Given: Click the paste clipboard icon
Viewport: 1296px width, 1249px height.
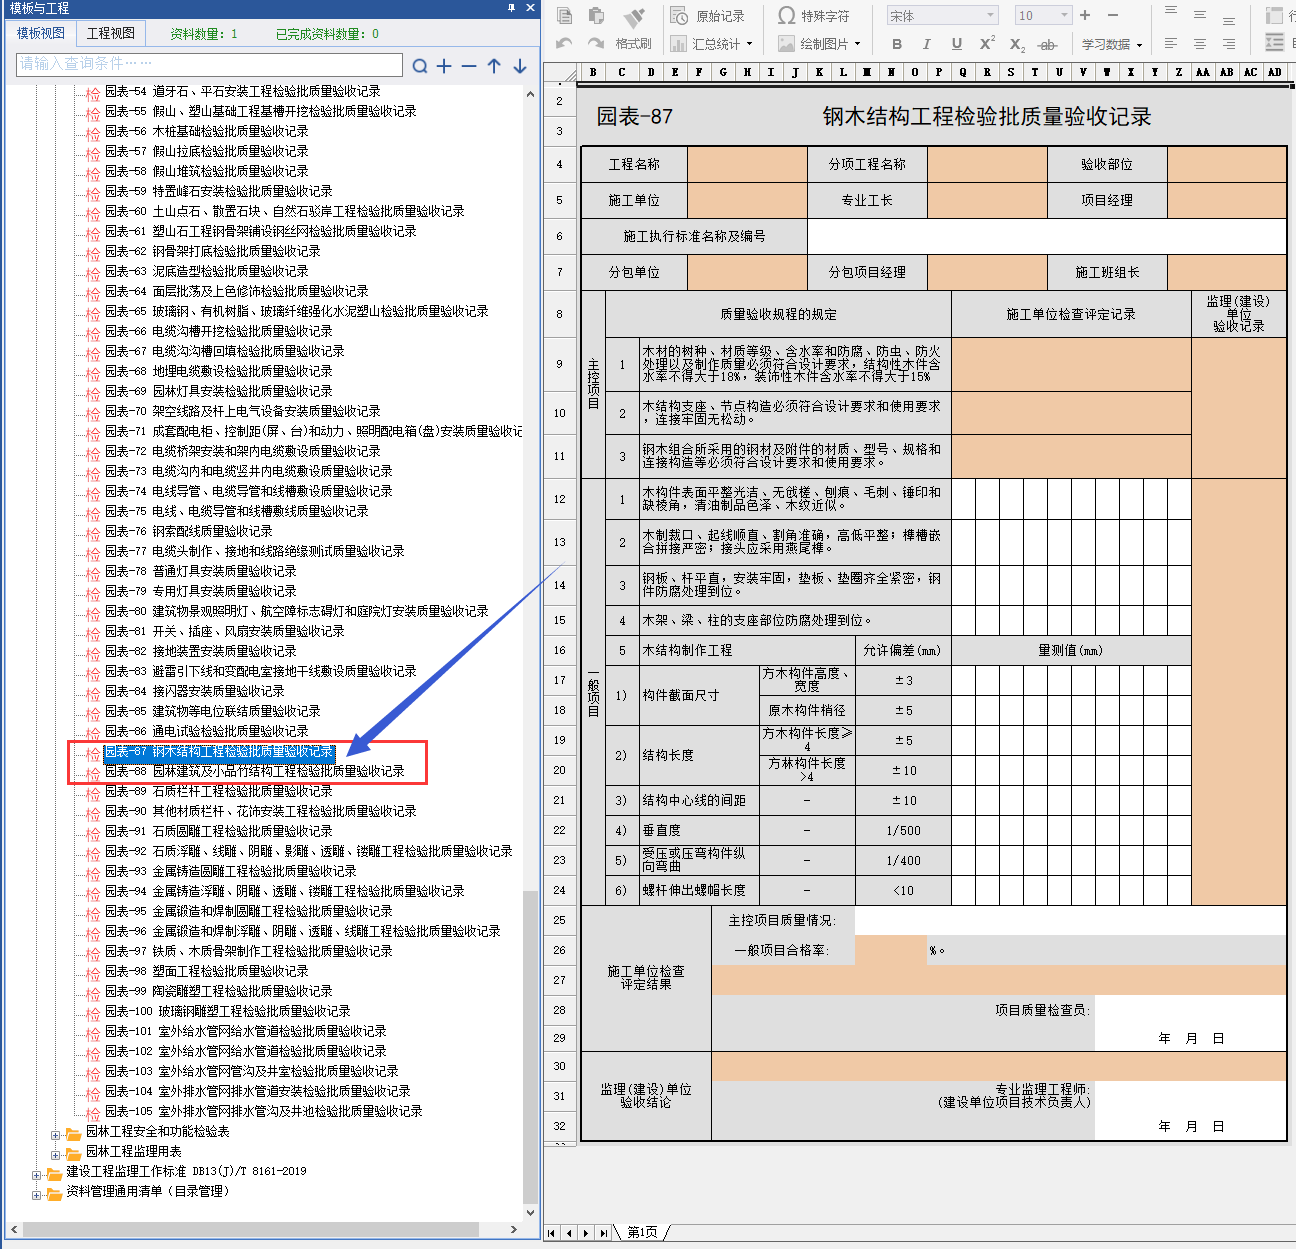Looking at the screenshot, I should pyautogui.click(x=597, y=16).
